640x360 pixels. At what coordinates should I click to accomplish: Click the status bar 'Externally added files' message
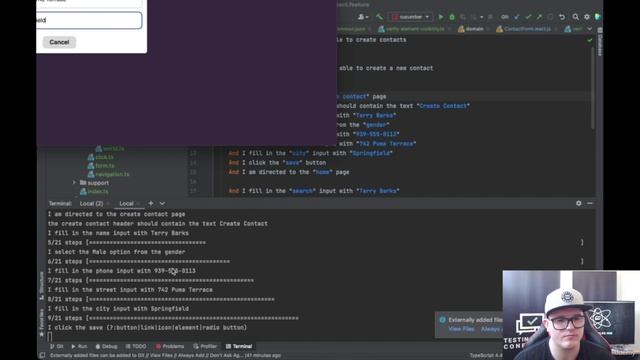click(165, 356)
